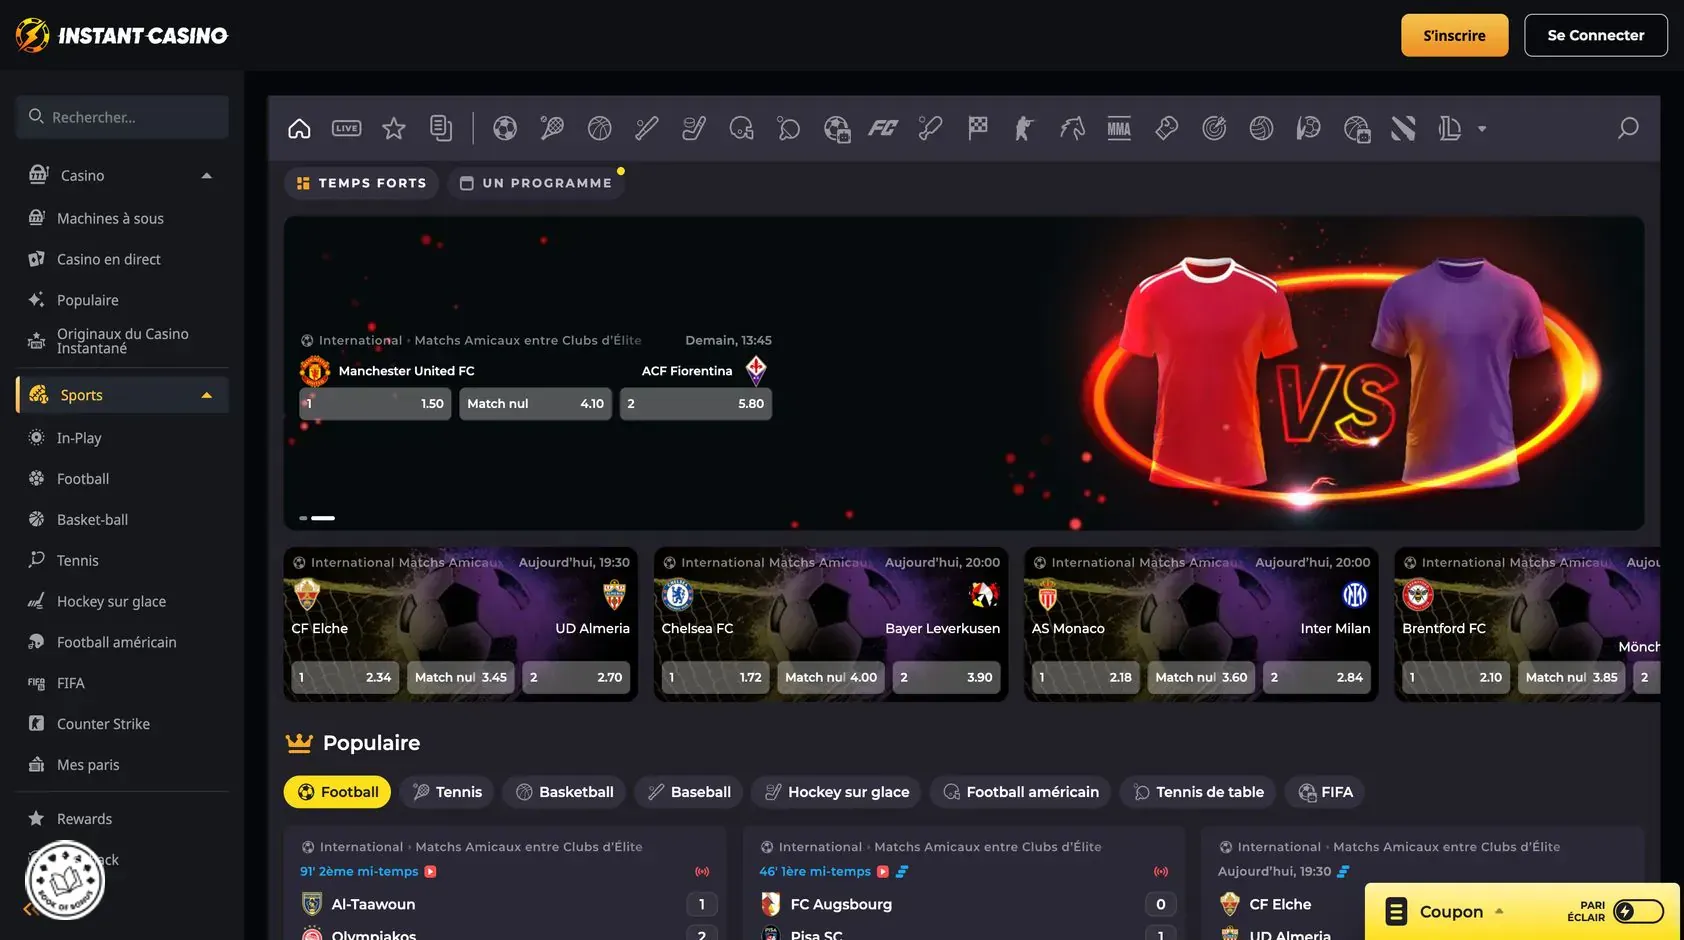Image resolution: width=1684 pixels, height=940 pixels.
Task: Select Hockey sur glace chip under Populaire
Action: coord(836,792)
